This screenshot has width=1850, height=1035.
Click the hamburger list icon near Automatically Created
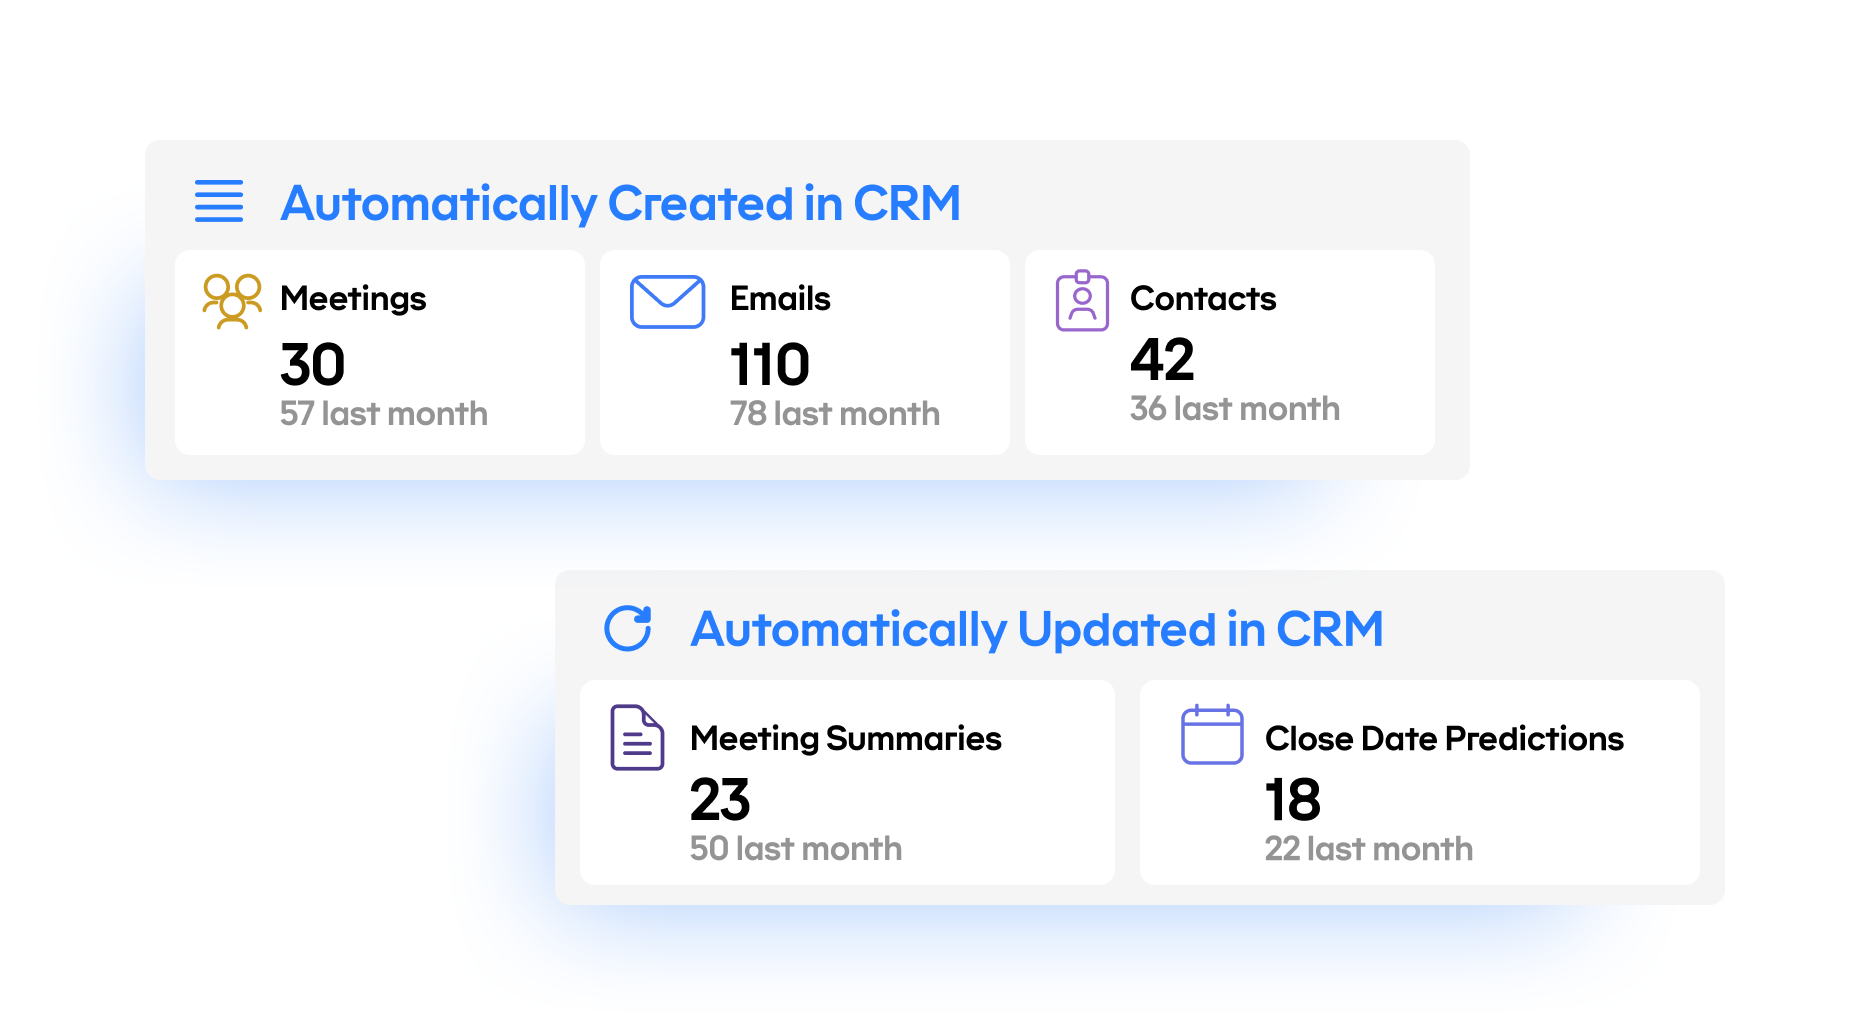pyautogui.click(x=219, y=201)
